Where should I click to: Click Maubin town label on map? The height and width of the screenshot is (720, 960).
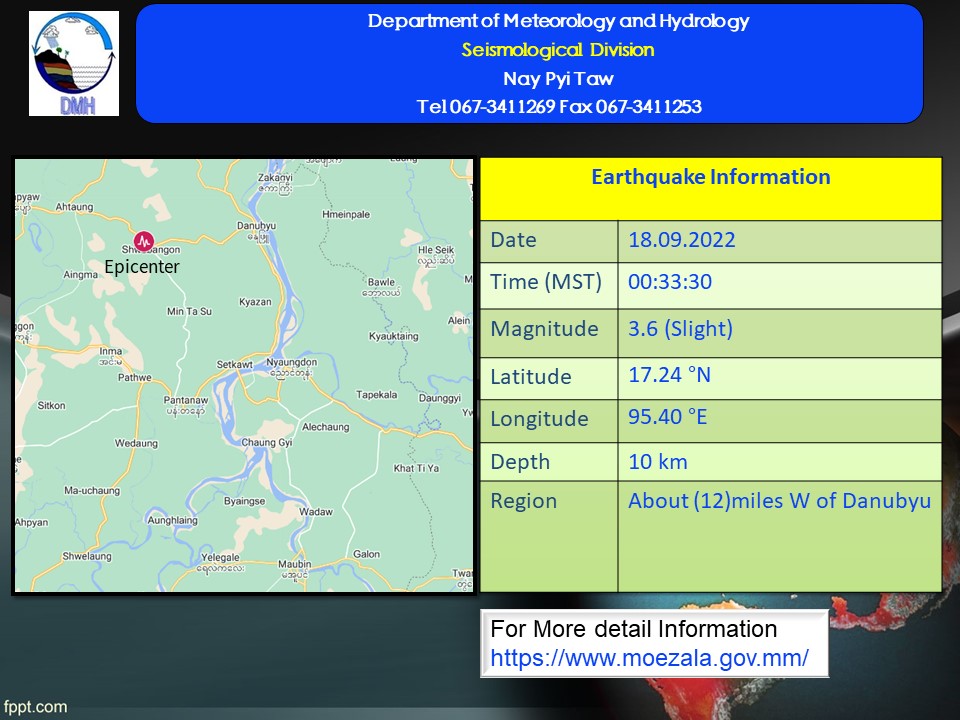[x=294, y=564]
